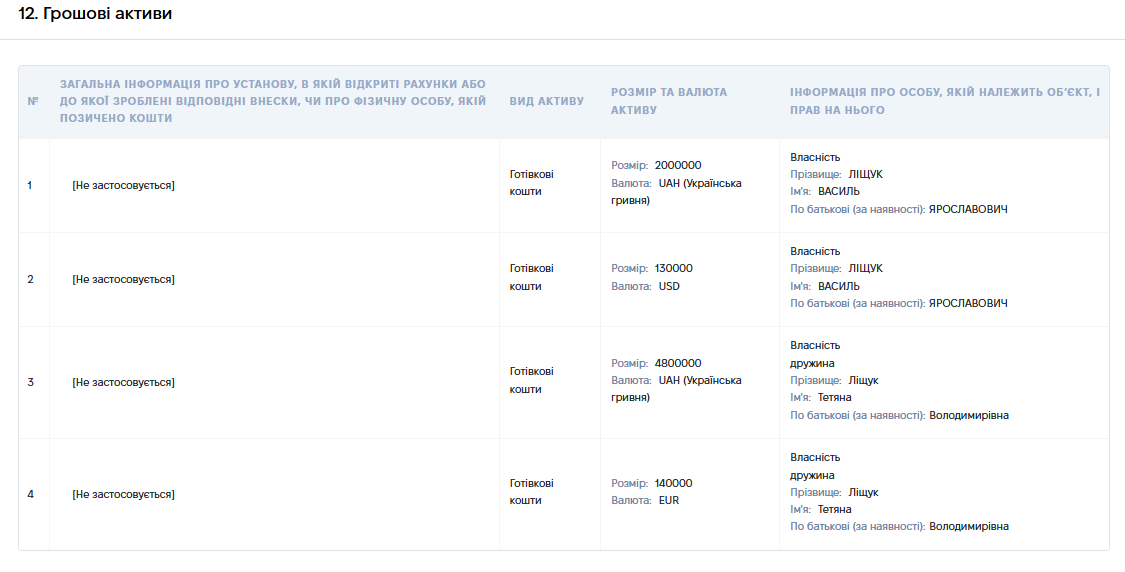Click '[Не застосовується]' in row 4
The height and width of the screenshot is (572, 1125).
click(x=123, y=494)
